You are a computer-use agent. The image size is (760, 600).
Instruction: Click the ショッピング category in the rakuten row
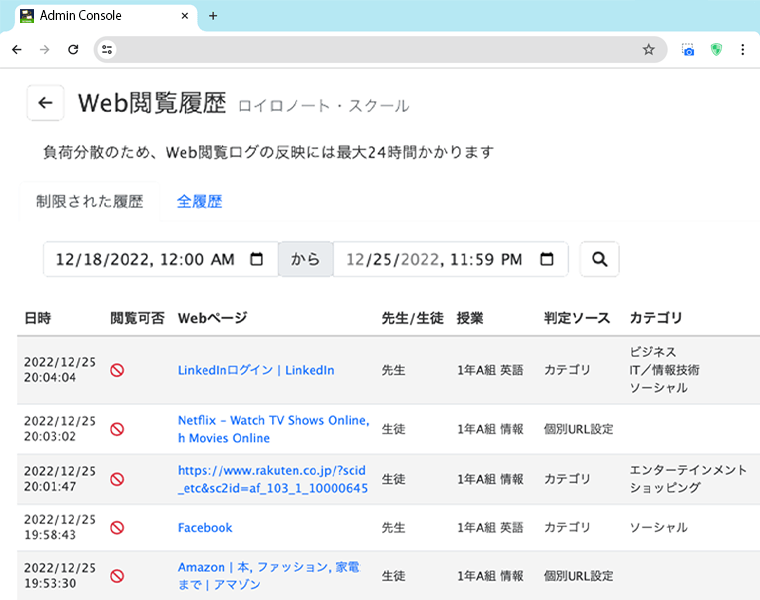coord(665,488)
